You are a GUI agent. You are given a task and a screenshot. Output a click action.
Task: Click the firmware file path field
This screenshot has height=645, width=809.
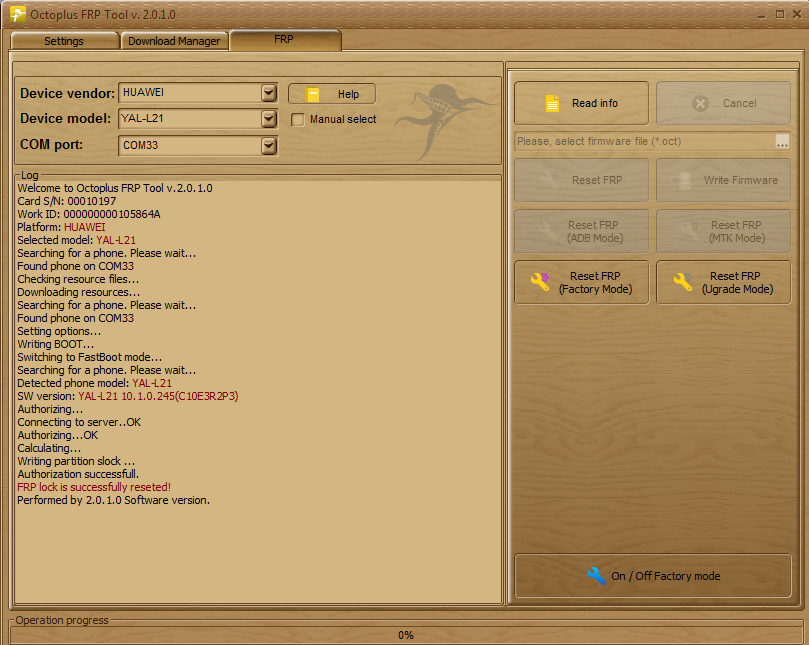pyautogui.click(x=645, y=141)
